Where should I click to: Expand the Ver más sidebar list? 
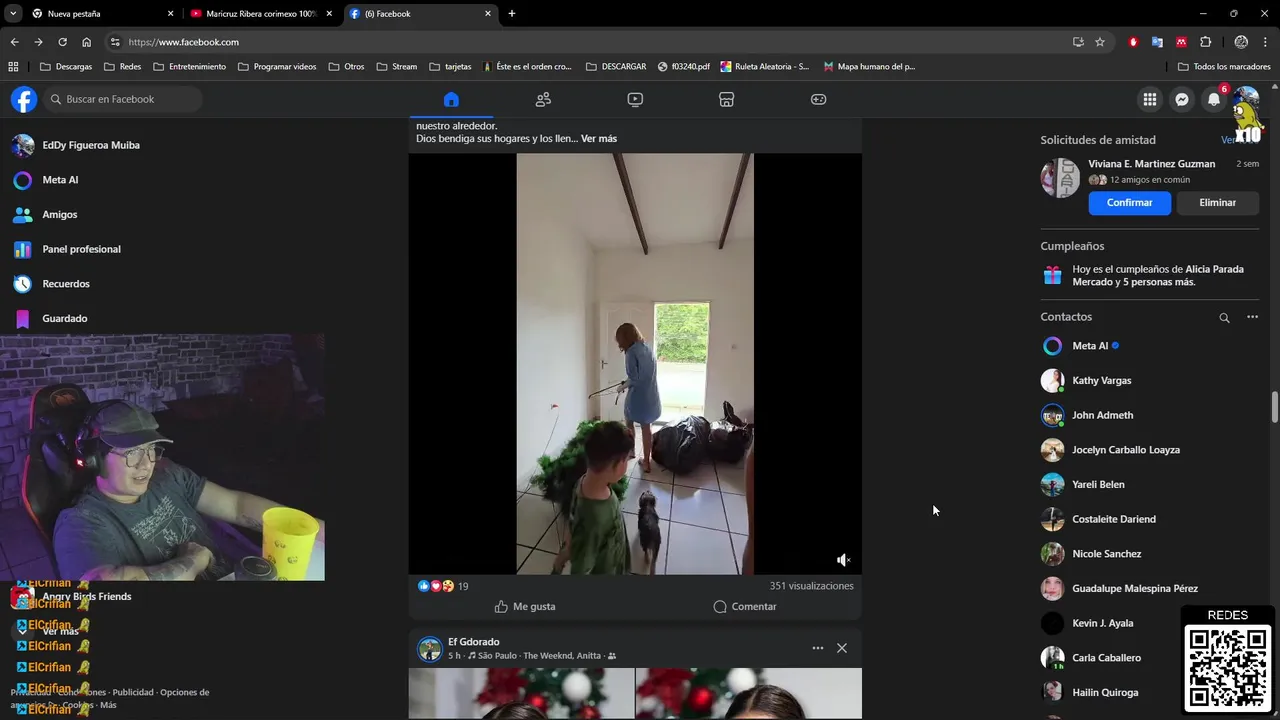pos(60,631)
